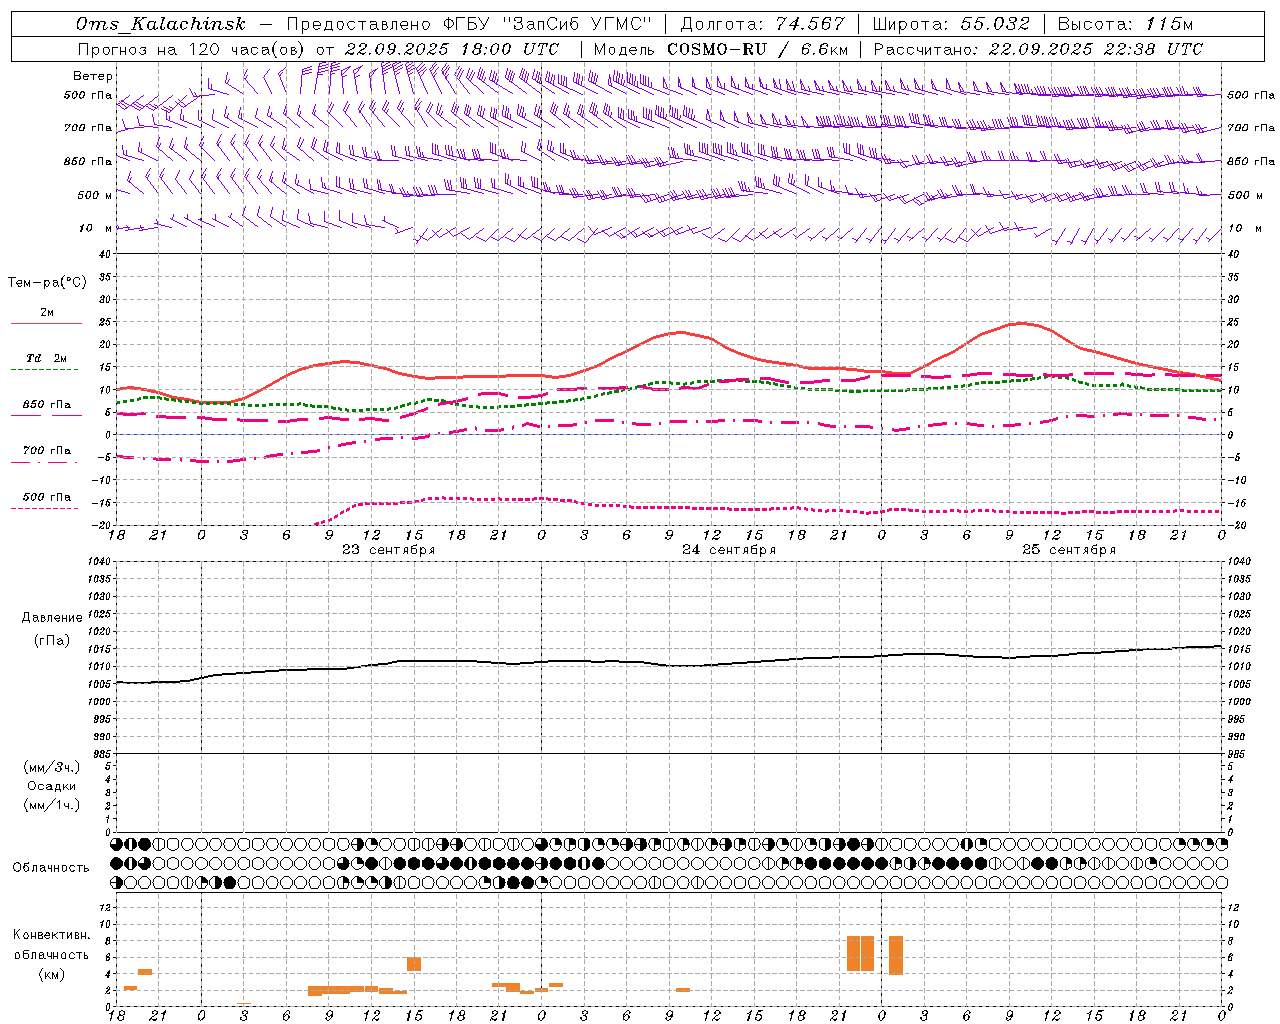Image resolution: width=1280 pixels, height=1024 pixels.
Task: Click the Модель COSMO-RU / 6.6км label
Action: [x=721, y=49]
